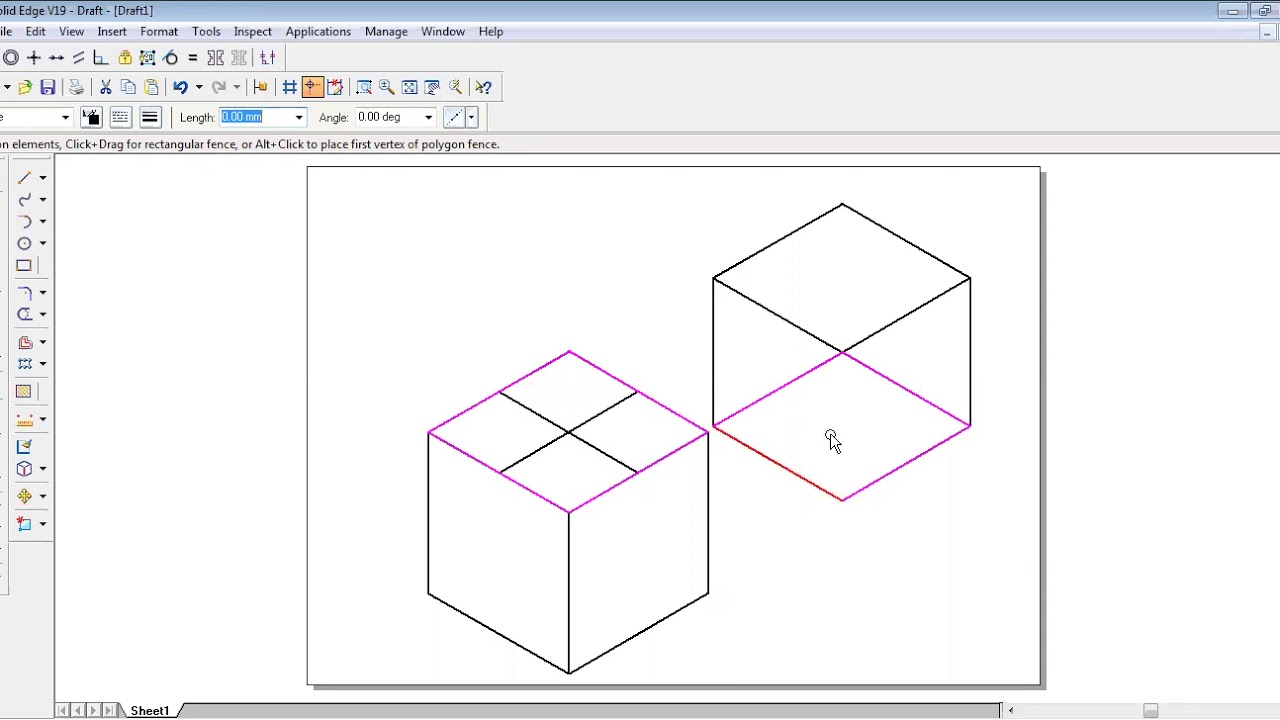Click the Undo arrow icon
This screenshot has height=720, width=1280.
(x=180, y=87)
